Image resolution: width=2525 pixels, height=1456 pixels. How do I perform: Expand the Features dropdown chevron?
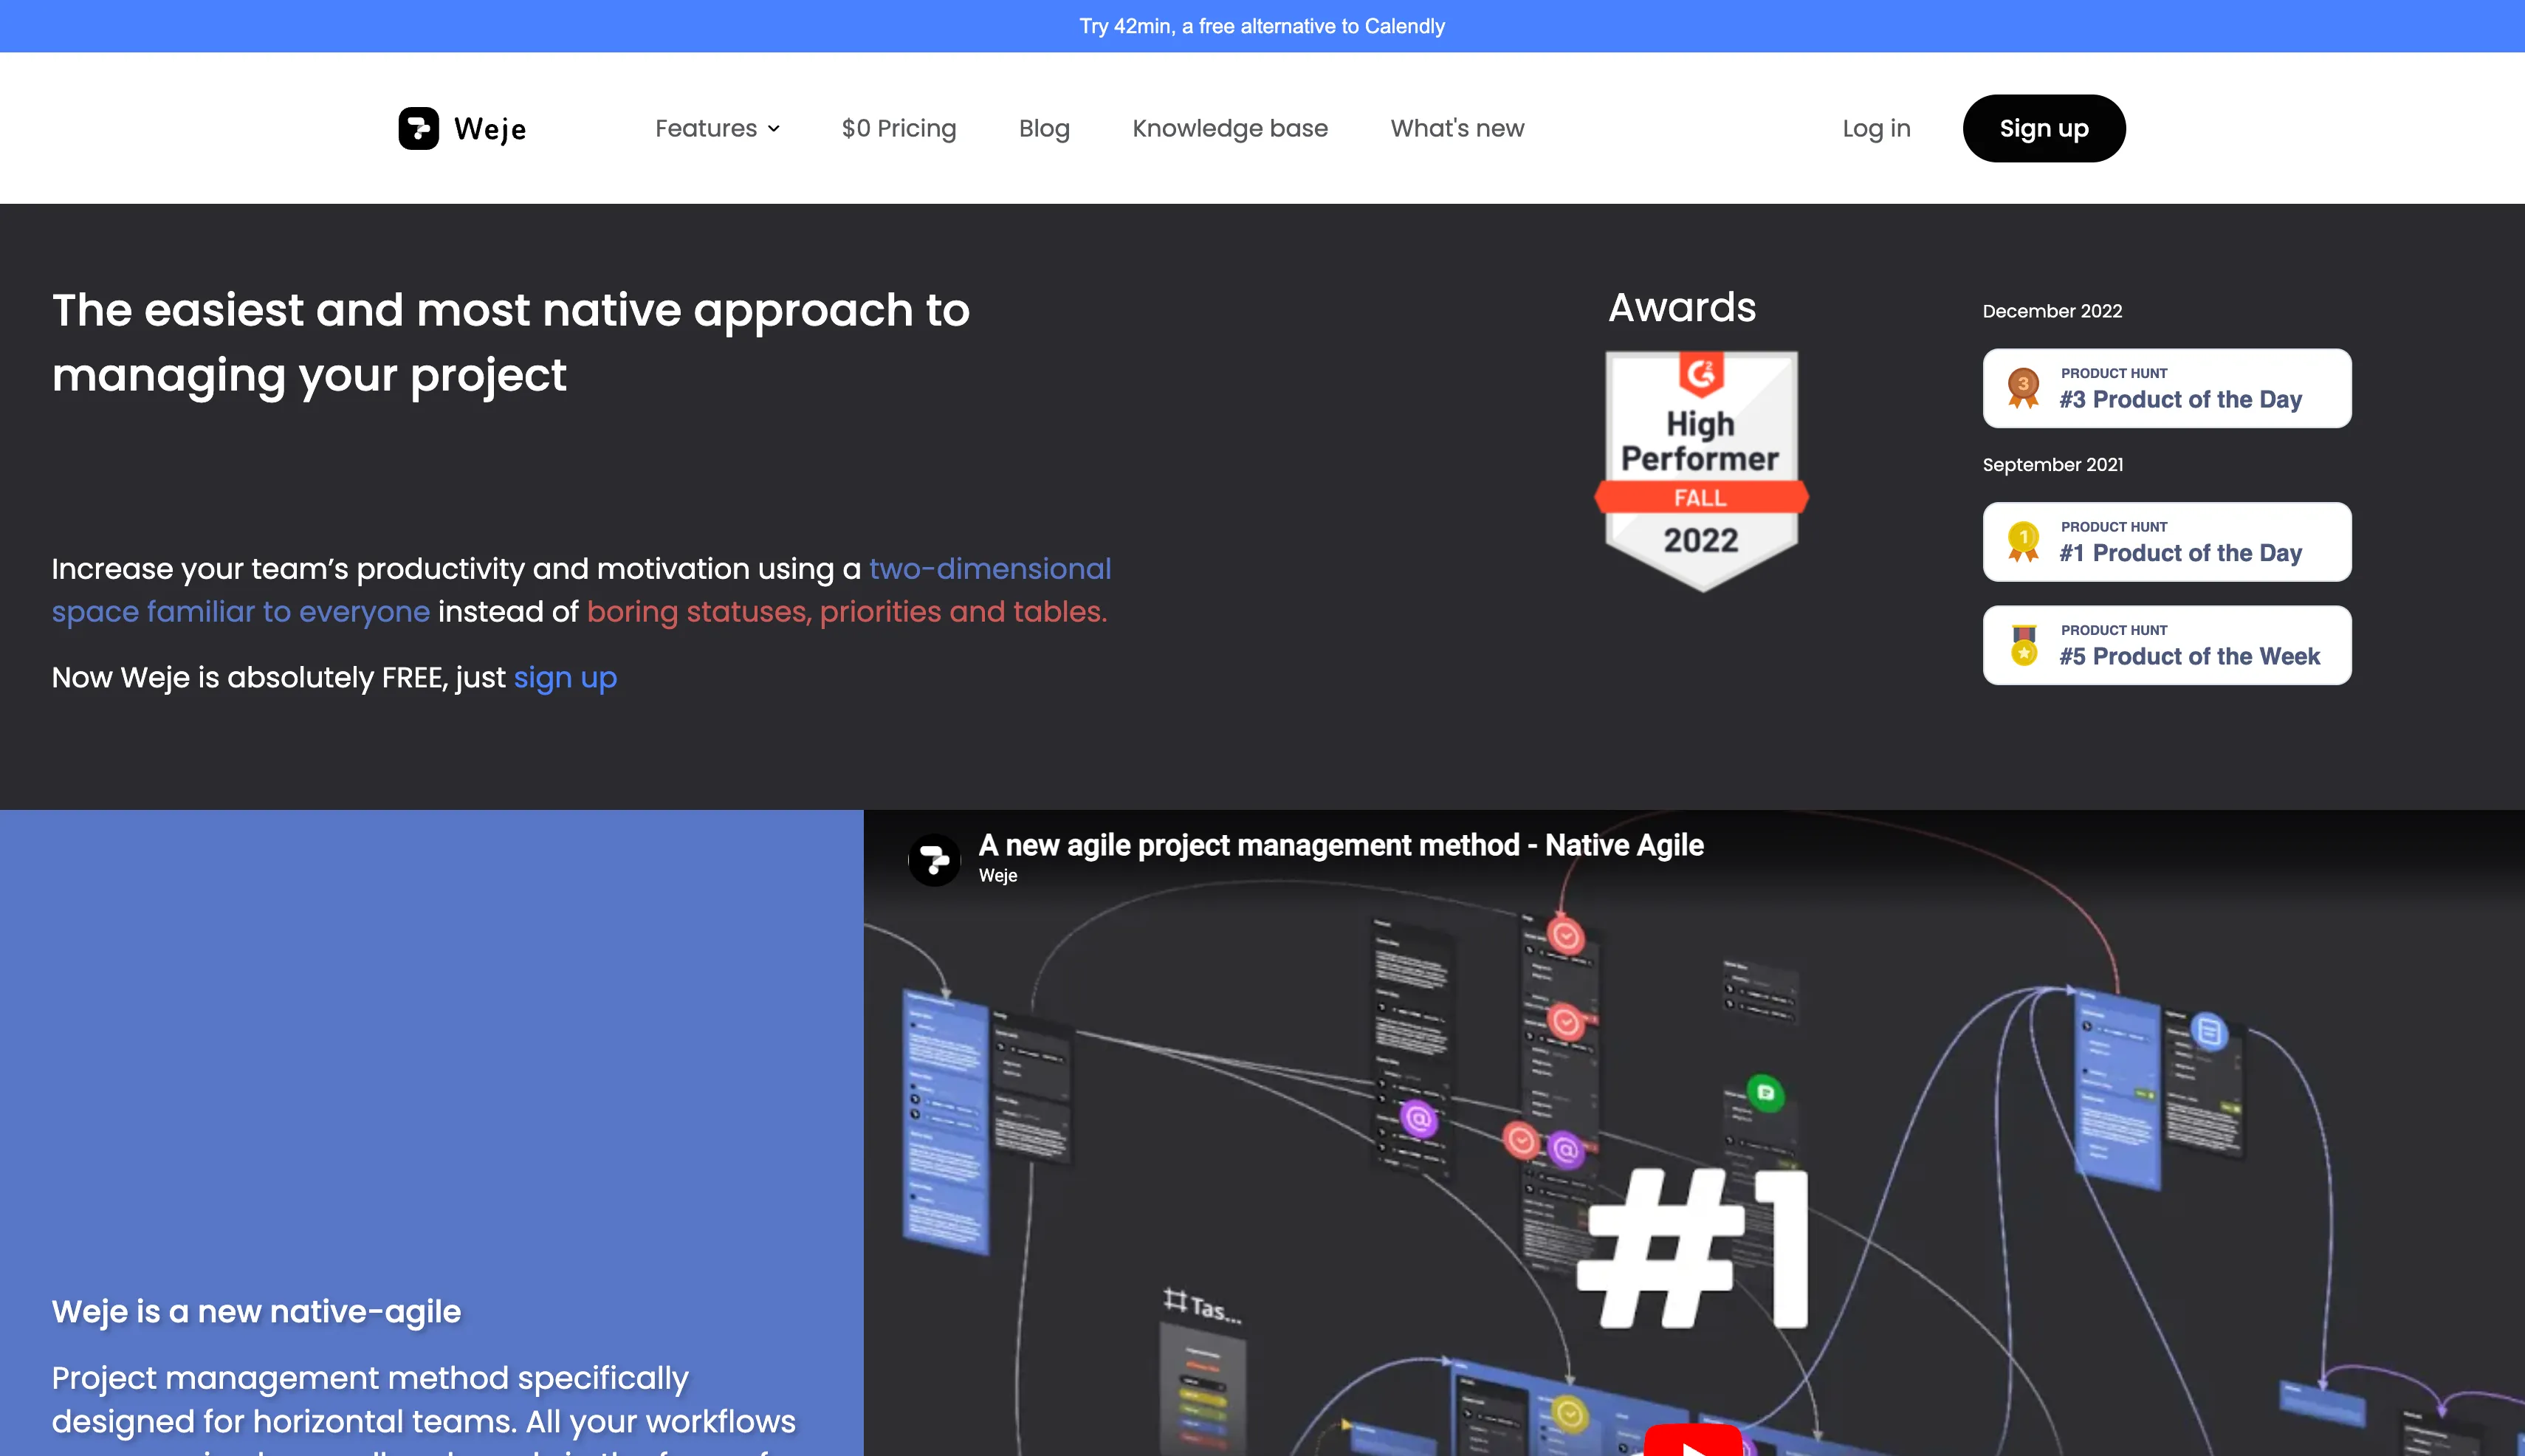773,129
